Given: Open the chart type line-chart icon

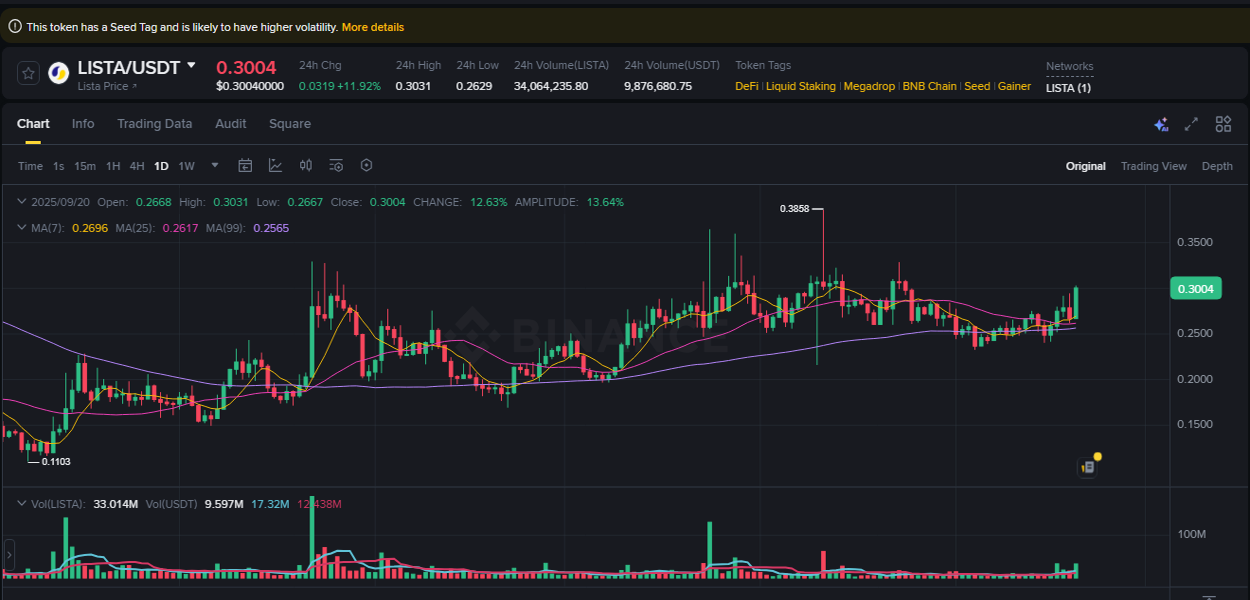Looking at the screenshot, I should pyautogui.click(x=275, y=165).
